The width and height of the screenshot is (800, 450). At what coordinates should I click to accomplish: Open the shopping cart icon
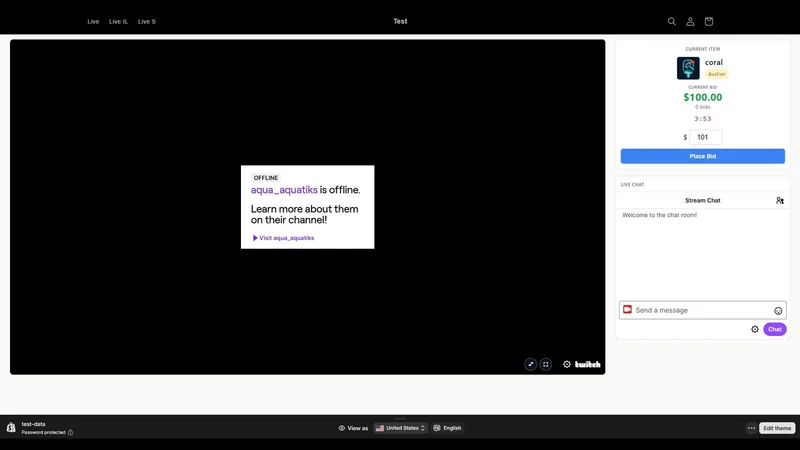point(709,21)
